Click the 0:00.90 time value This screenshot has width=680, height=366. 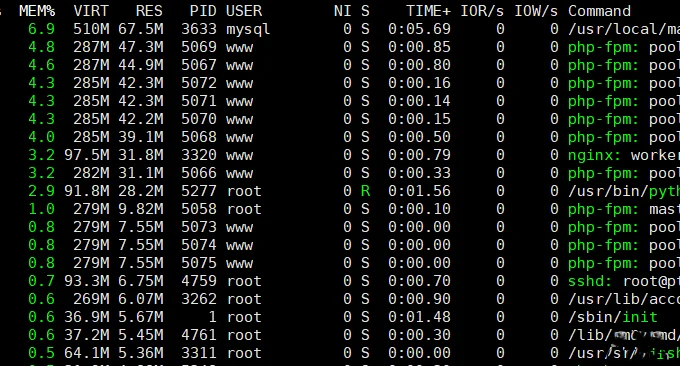[x=419, y=299]
